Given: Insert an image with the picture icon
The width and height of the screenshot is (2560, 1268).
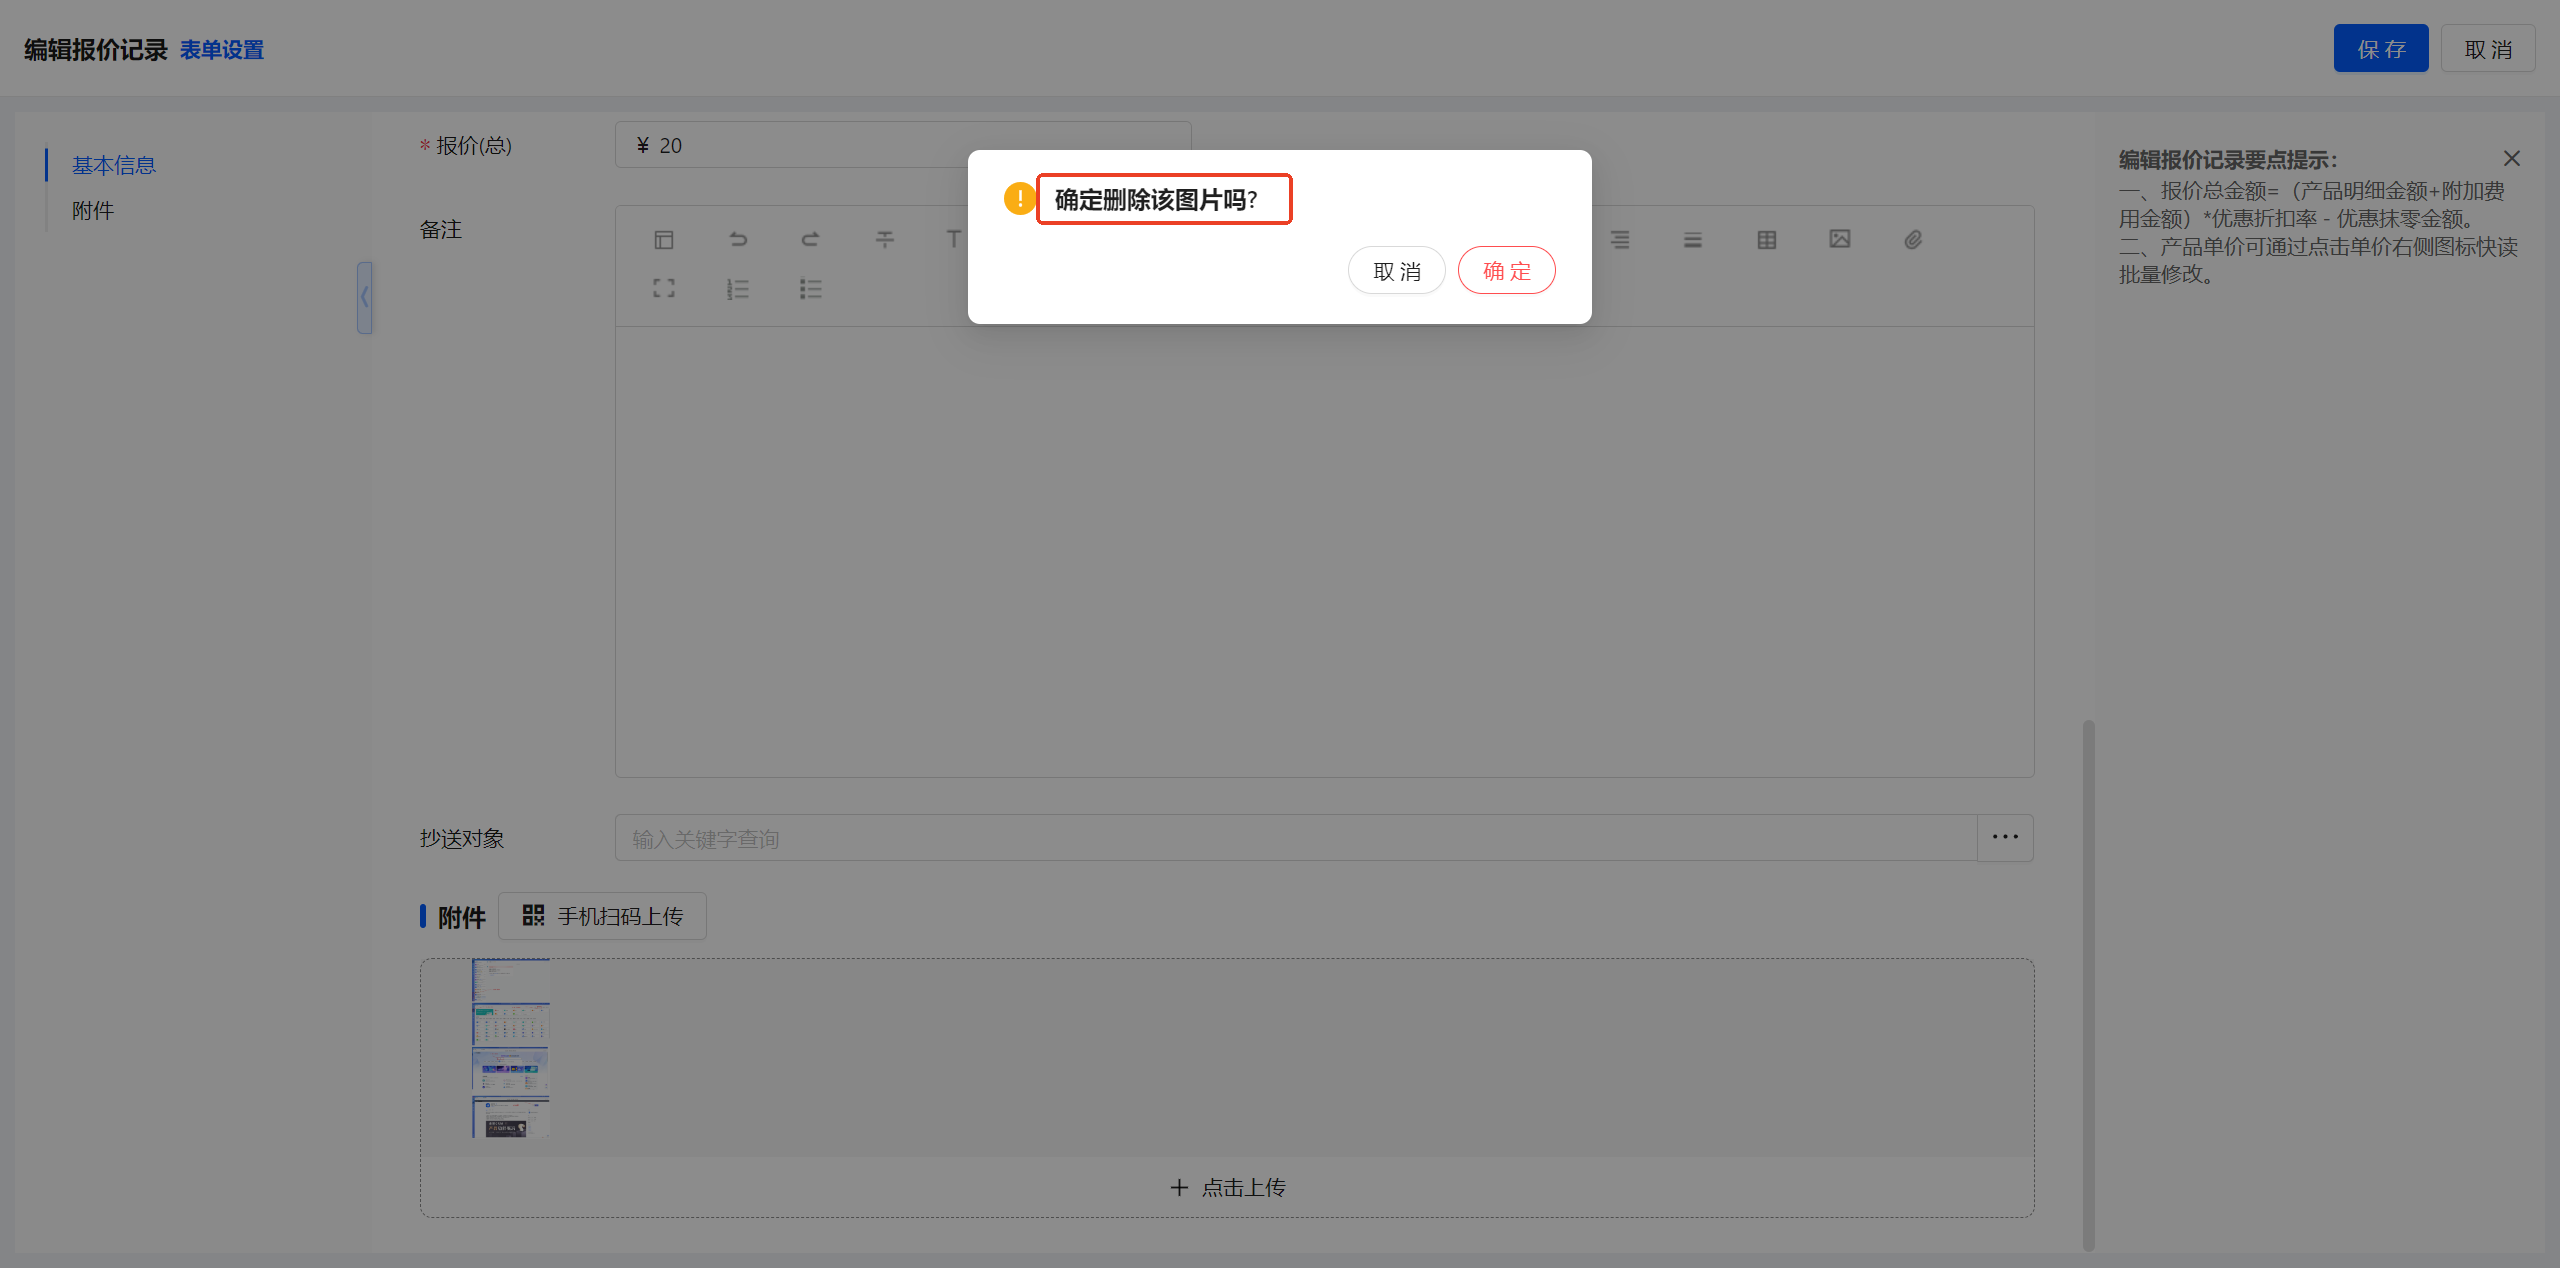Looking at the screenshot, I should 1840,240.
